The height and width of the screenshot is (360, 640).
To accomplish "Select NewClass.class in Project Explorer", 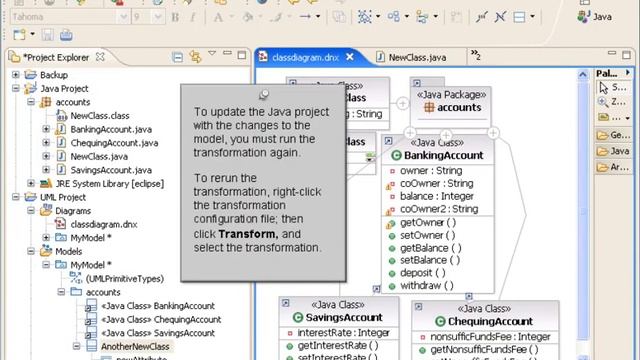I will [100, 116].
